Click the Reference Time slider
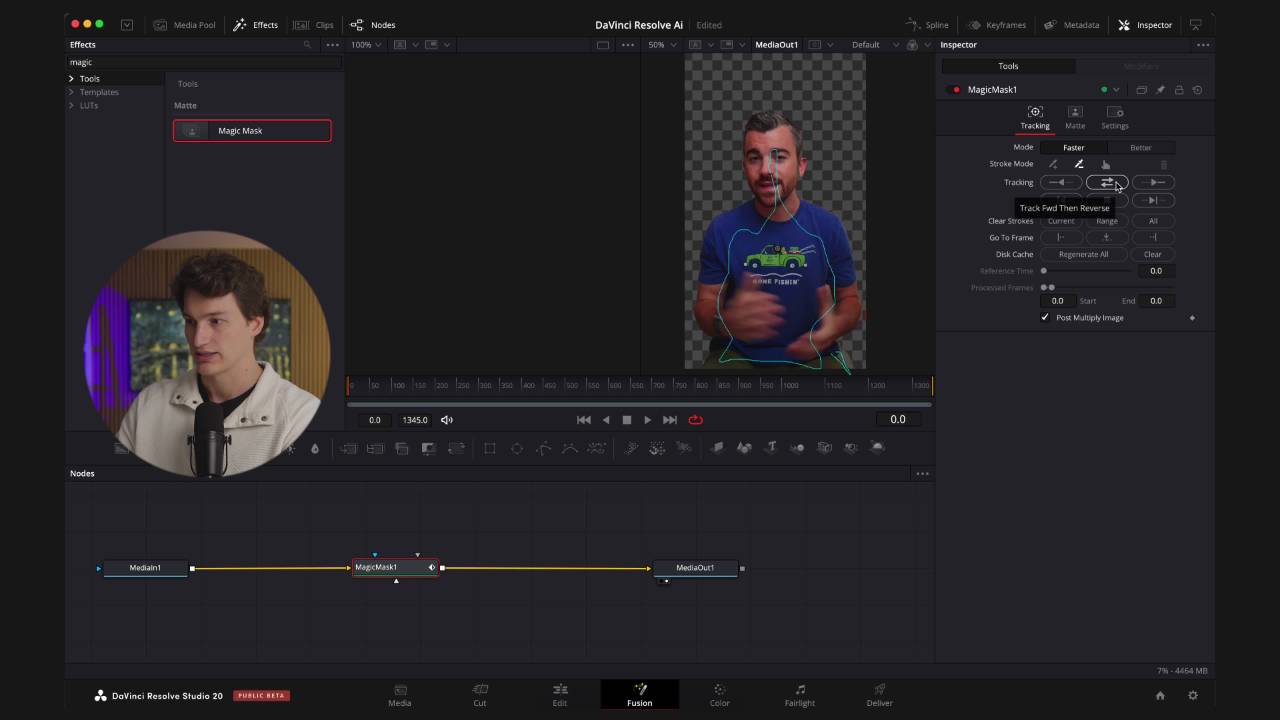This screenshot has height=720, width=1280. point(1087,271)
